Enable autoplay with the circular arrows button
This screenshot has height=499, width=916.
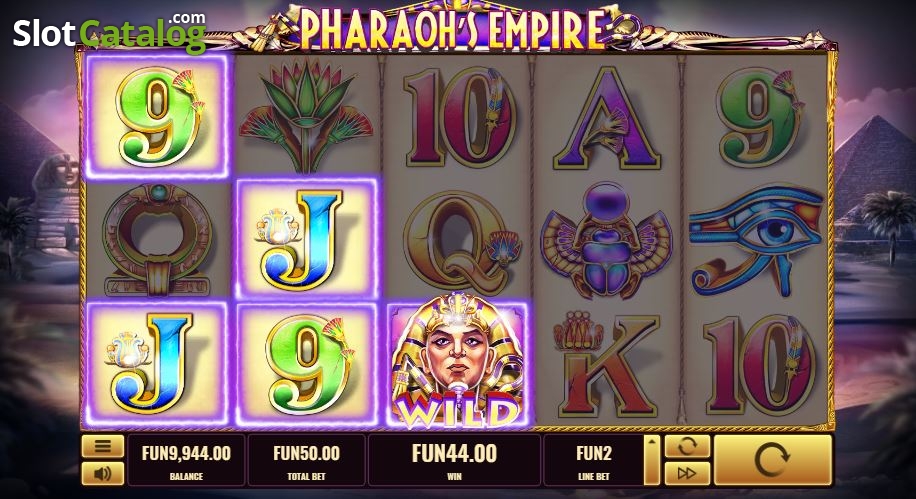pyautogui.click(x=687, y=447)
